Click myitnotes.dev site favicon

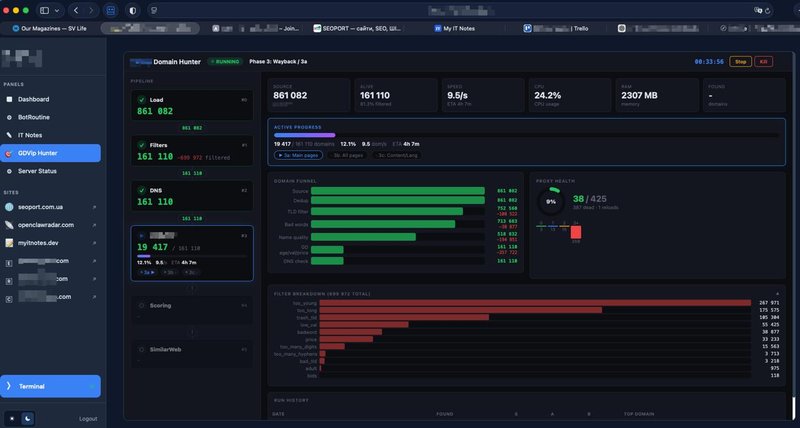[9, 243]
